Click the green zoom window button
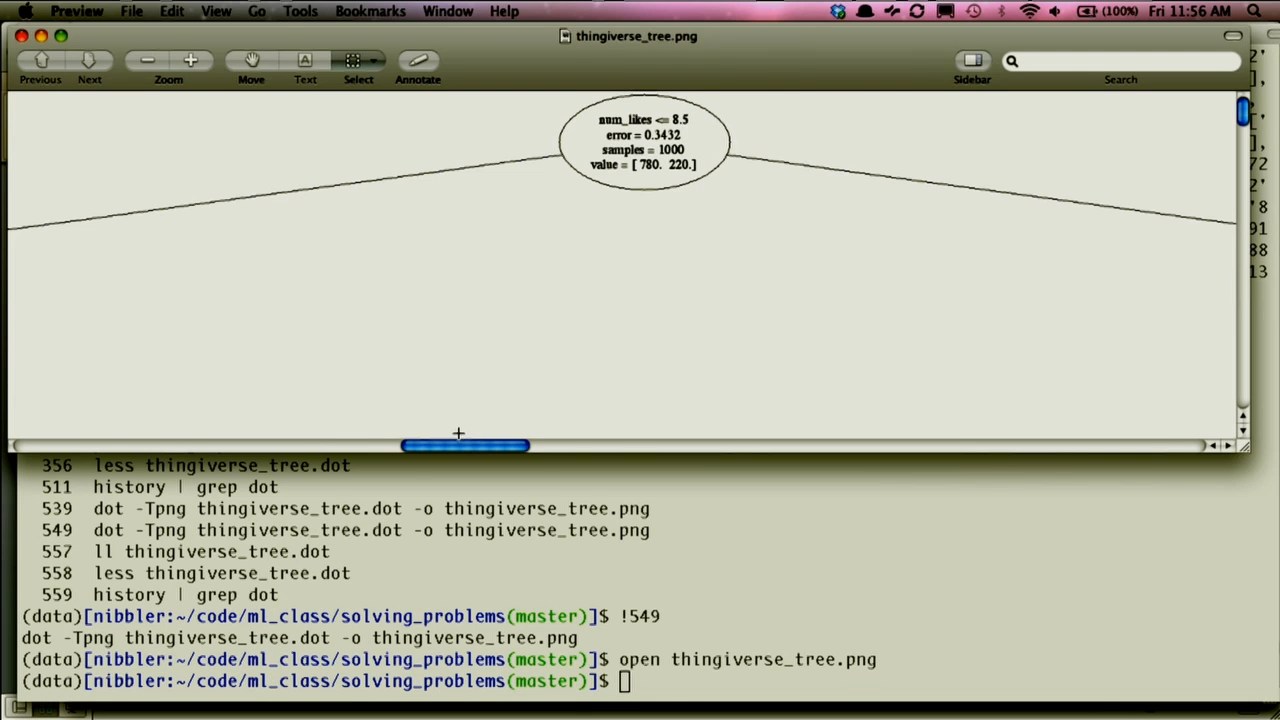1280x720 pixels. [61, 36]
